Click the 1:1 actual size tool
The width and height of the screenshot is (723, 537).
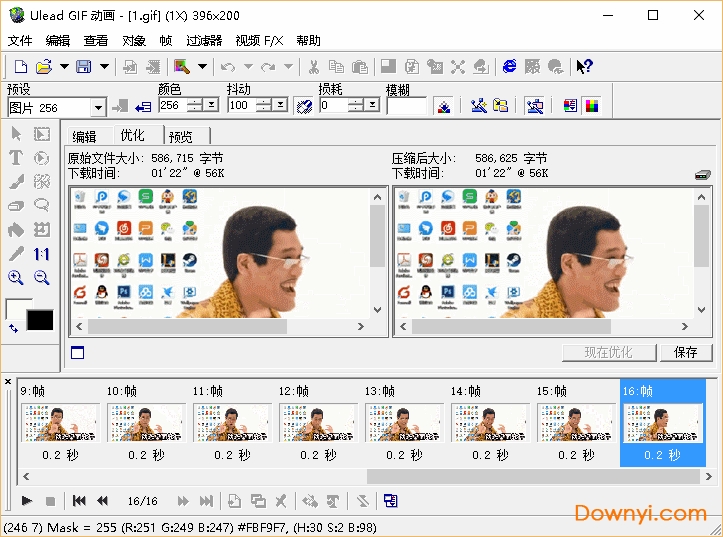click(42, 254)
